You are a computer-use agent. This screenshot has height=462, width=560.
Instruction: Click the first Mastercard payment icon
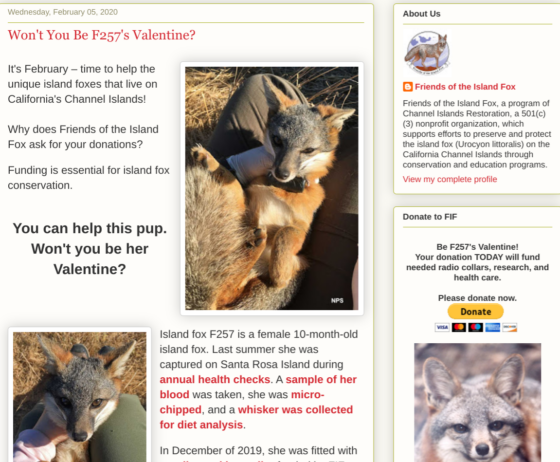pos(459,327)
